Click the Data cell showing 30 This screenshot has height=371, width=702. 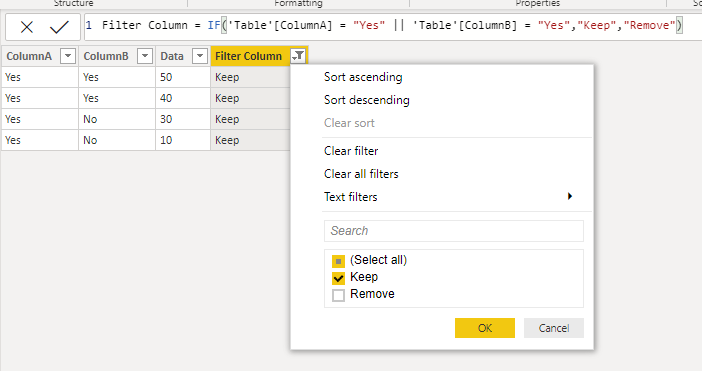pyautogui.click(x=183, y=119)
